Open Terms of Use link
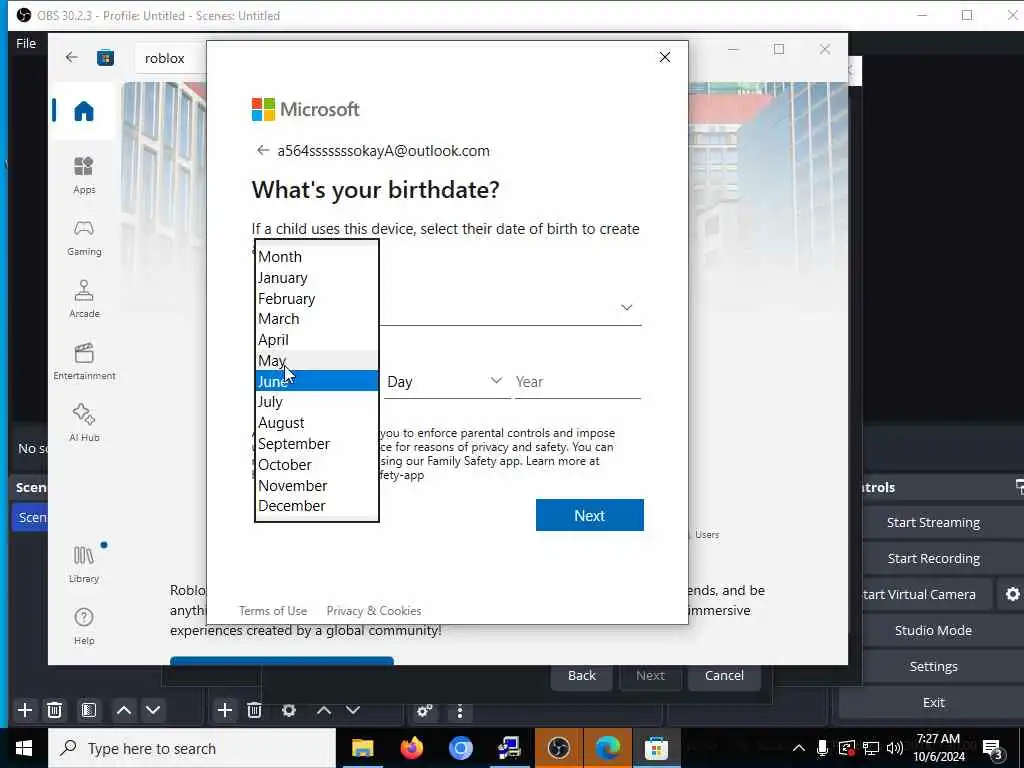This screenshot has height=768, width=1024. tap(273, 611)
